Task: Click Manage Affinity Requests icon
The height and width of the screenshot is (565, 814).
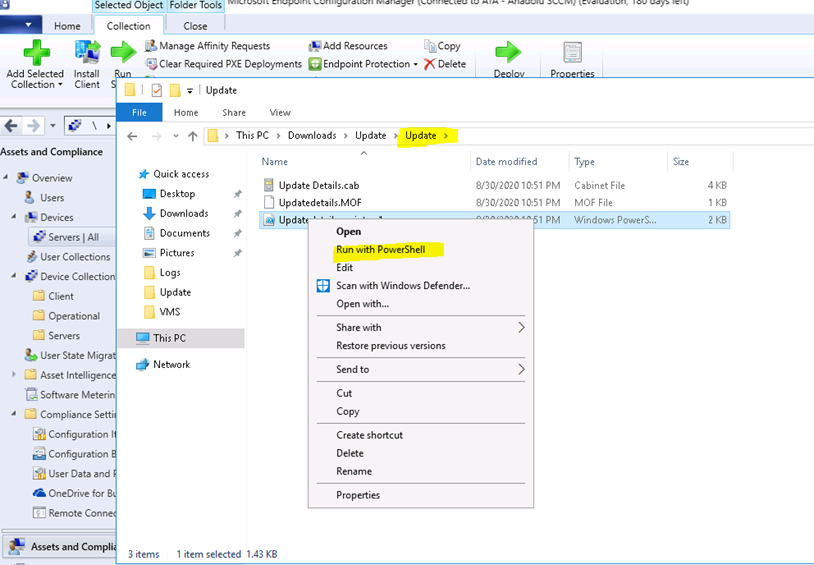Action: [151, 46]
